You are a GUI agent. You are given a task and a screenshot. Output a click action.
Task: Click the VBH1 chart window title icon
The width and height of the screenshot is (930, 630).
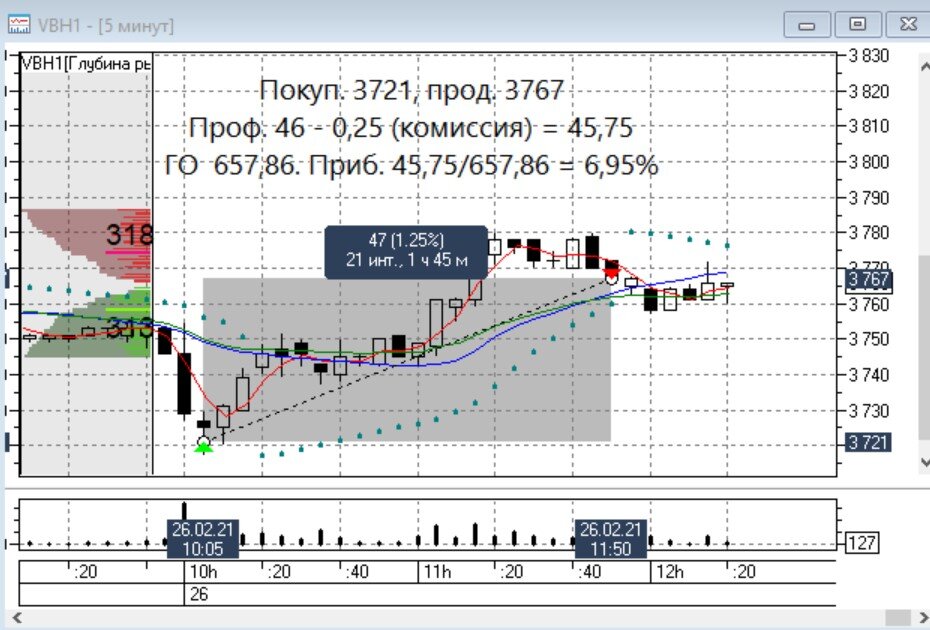[x=19, y=25]
